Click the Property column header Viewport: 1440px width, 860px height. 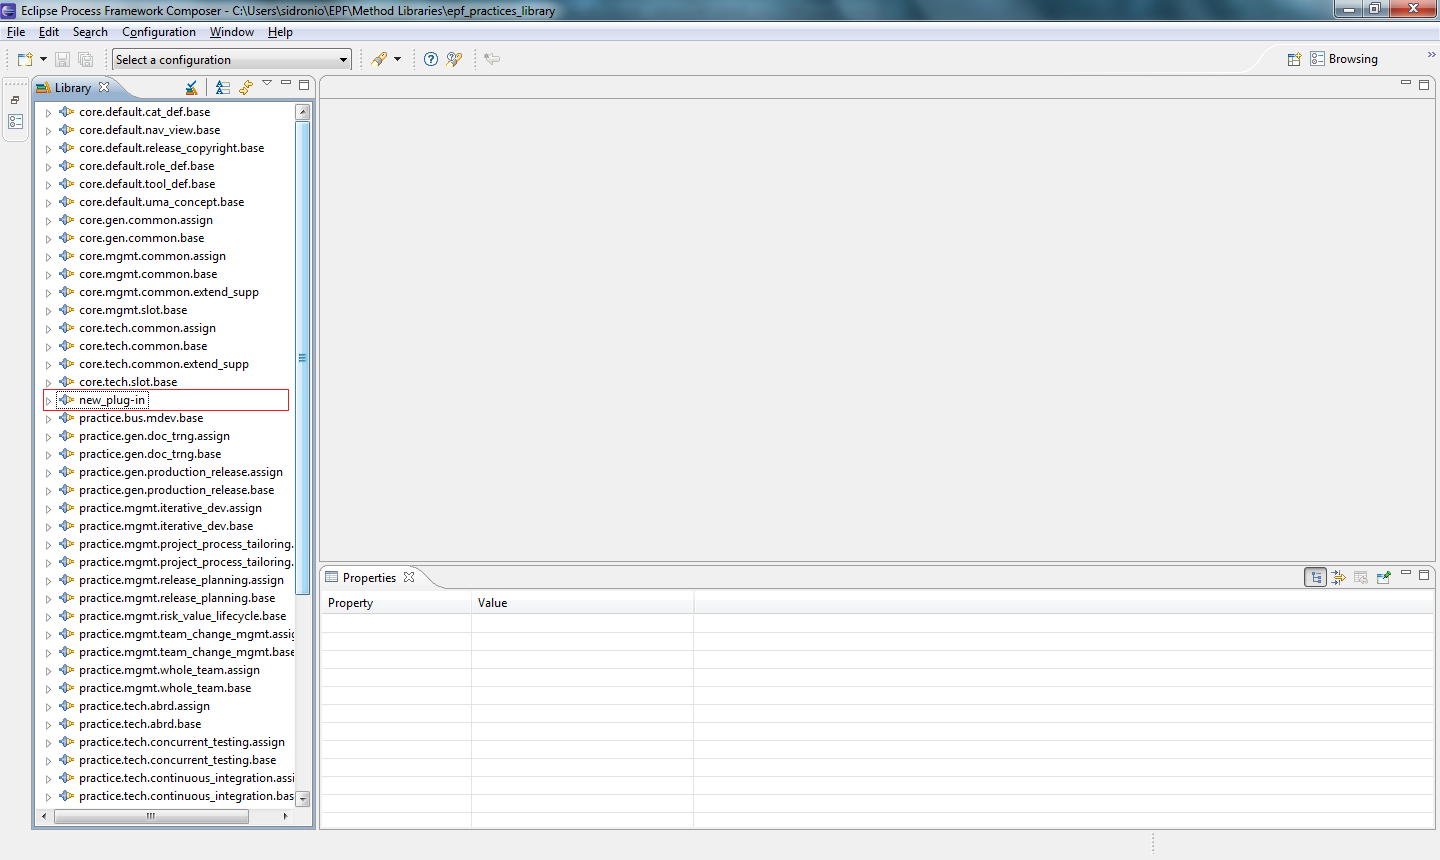pyautogui.click(x=396, y=603)
